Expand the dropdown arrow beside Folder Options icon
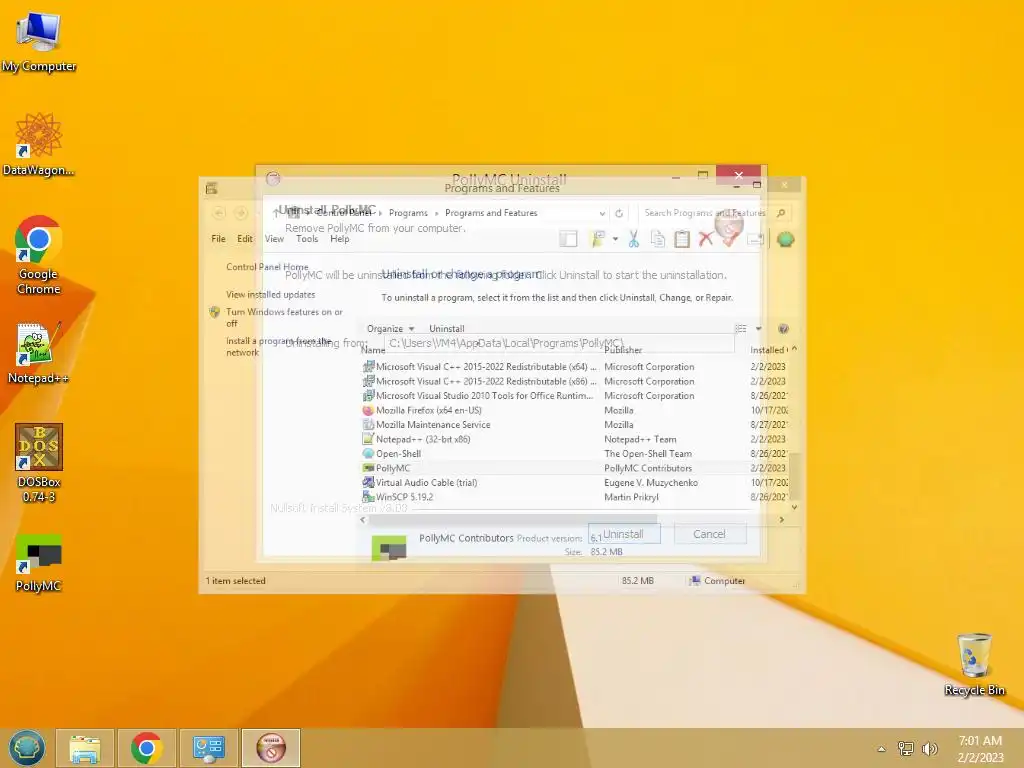This screenshot has height=768, width=1024. click(615, 239)
